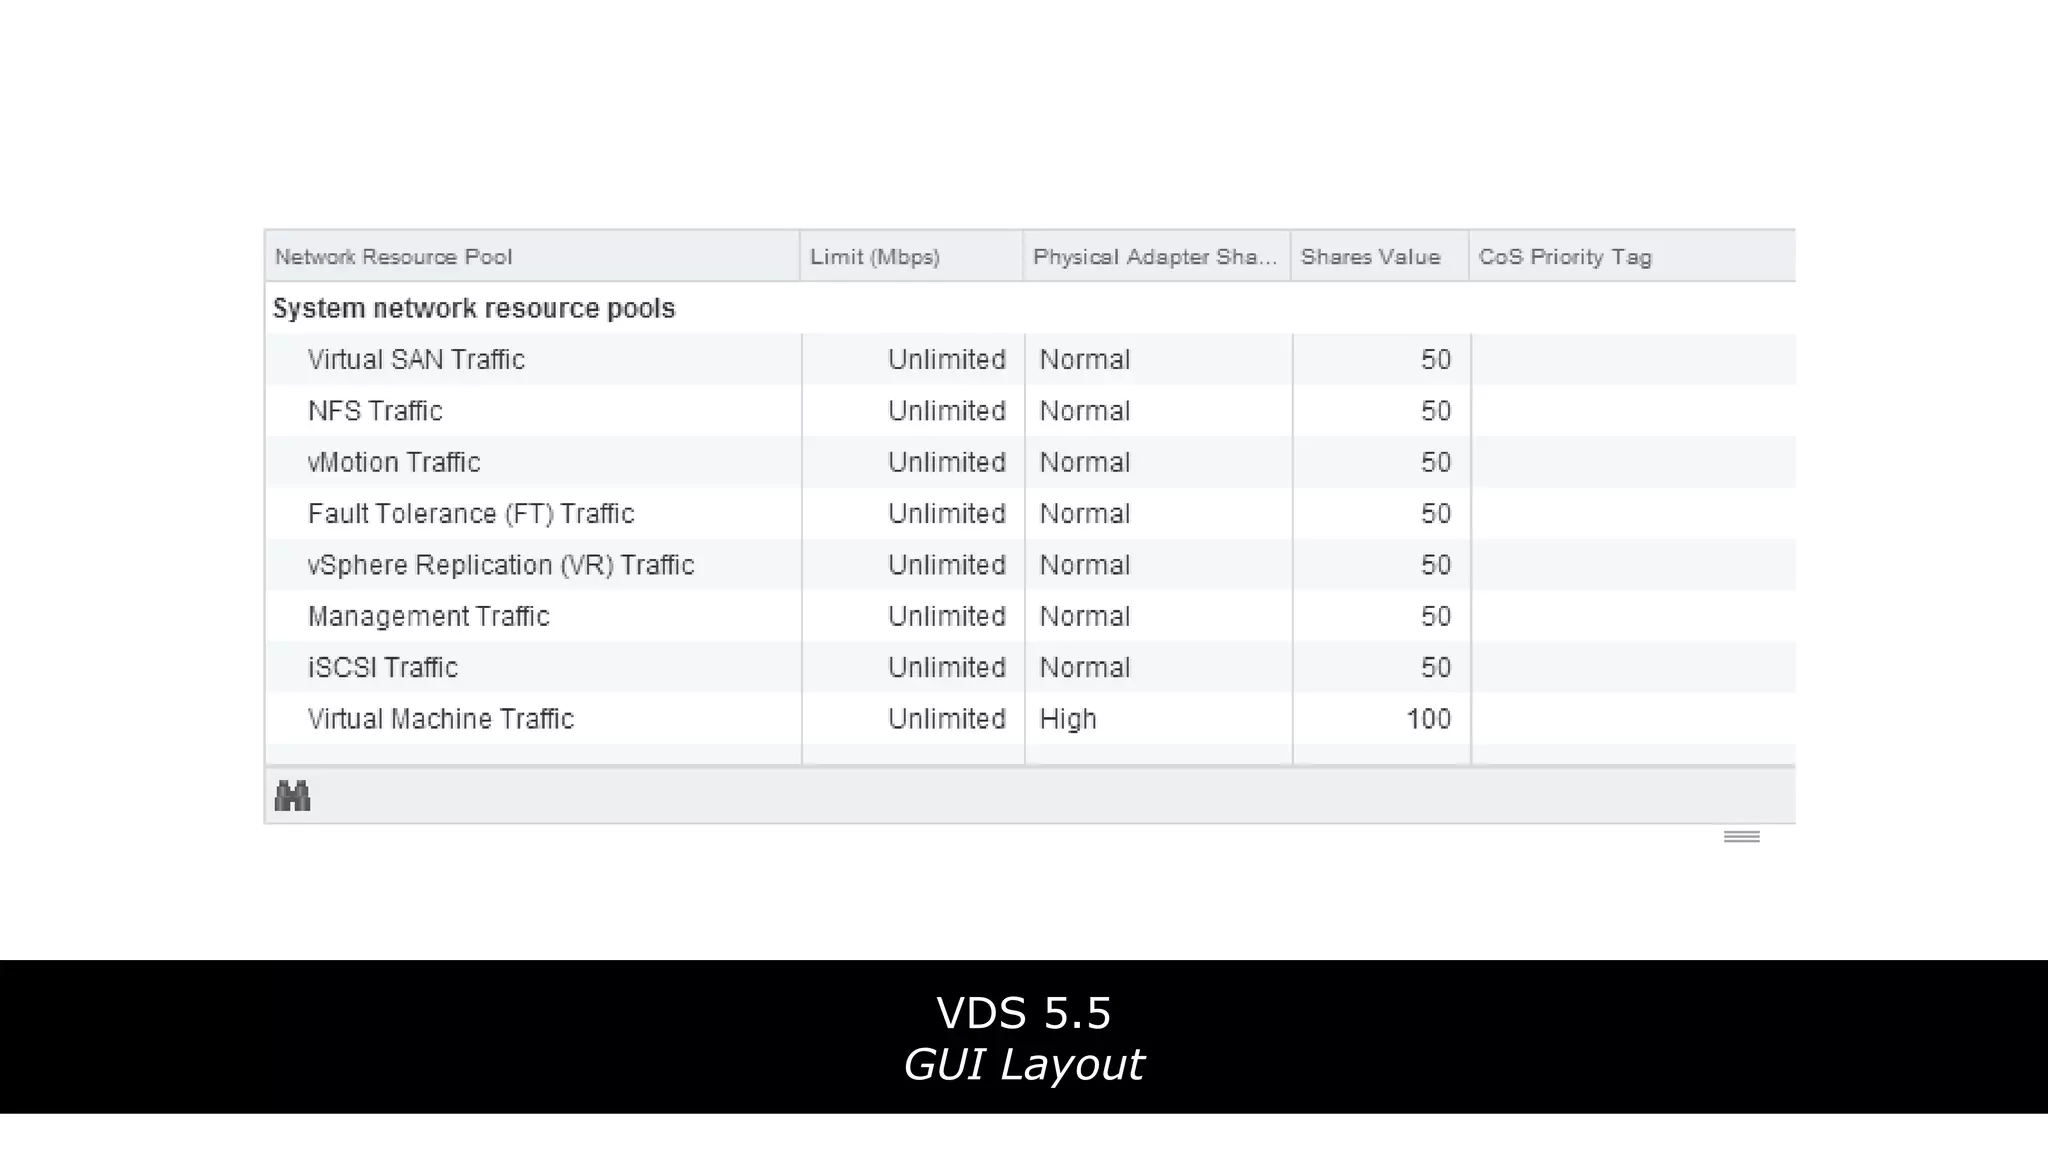Select vSphere Replication (VR) Traffic row
Viewport: 2048px width, 1152px height.
1030,565
